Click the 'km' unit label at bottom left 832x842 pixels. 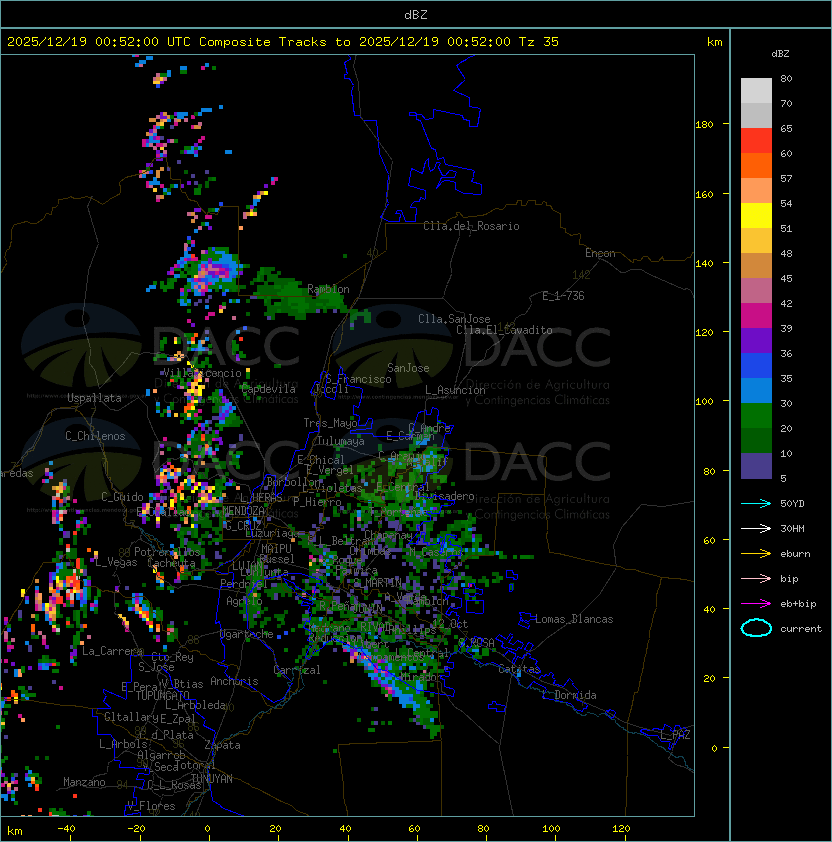(15, 831)
